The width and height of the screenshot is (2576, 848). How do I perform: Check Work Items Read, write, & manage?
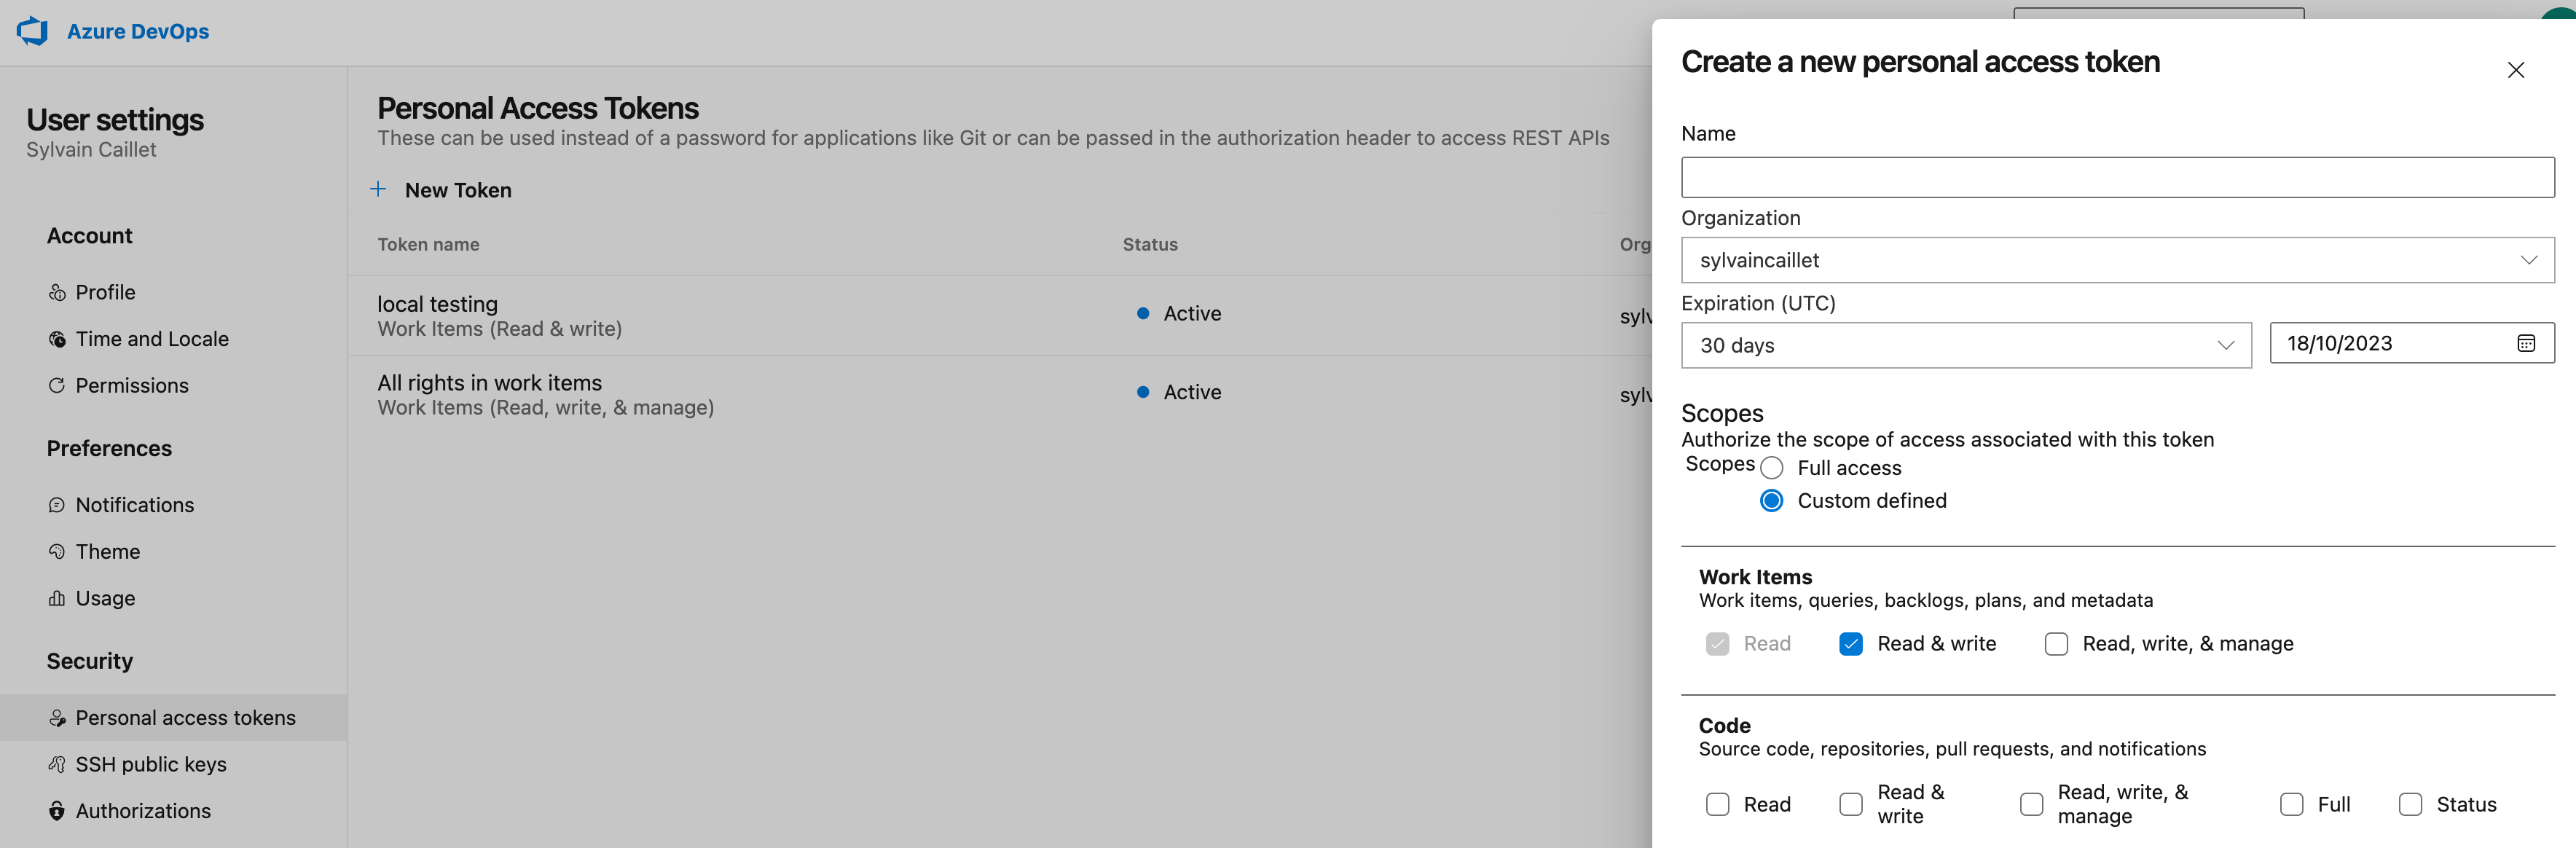click(2056, 644)
